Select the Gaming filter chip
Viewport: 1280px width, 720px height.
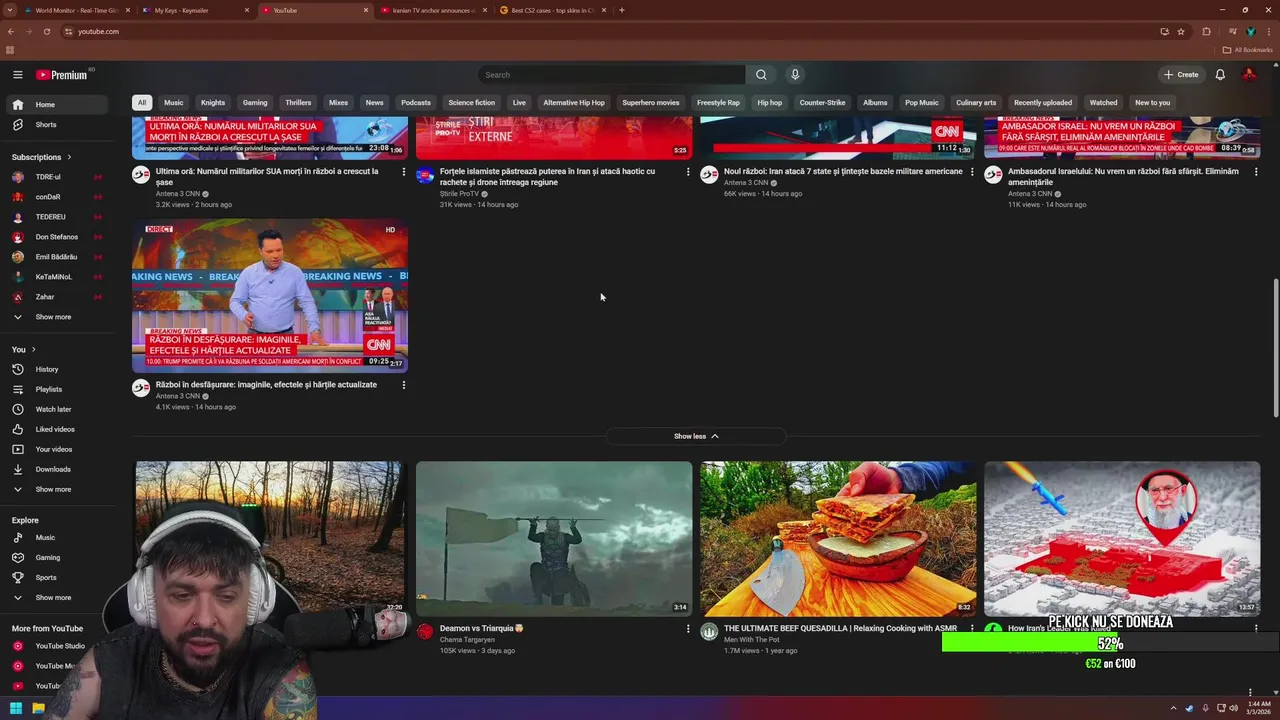[255, 102]
